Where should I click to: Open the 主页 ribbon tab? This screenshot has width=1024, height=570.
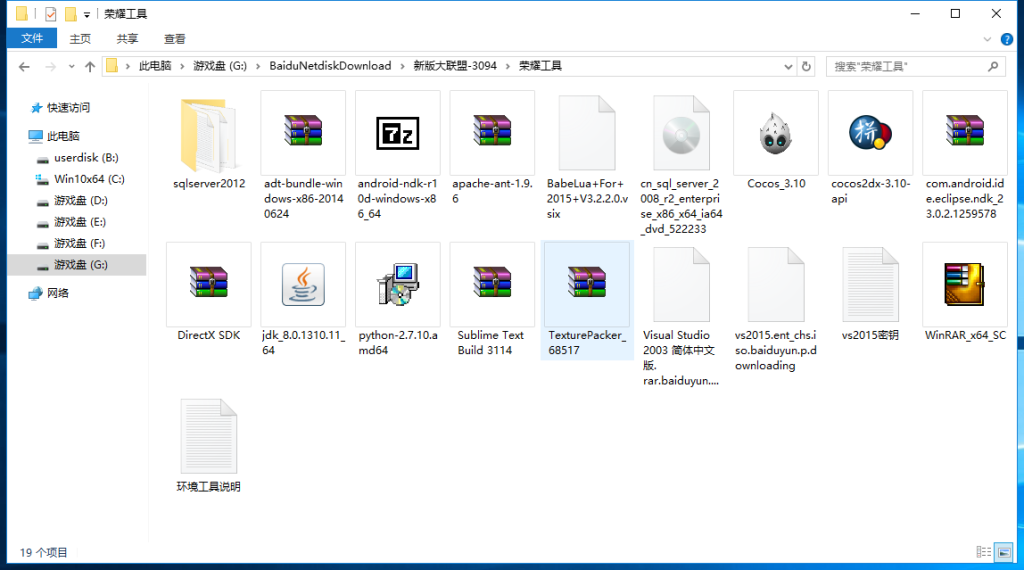80,39
